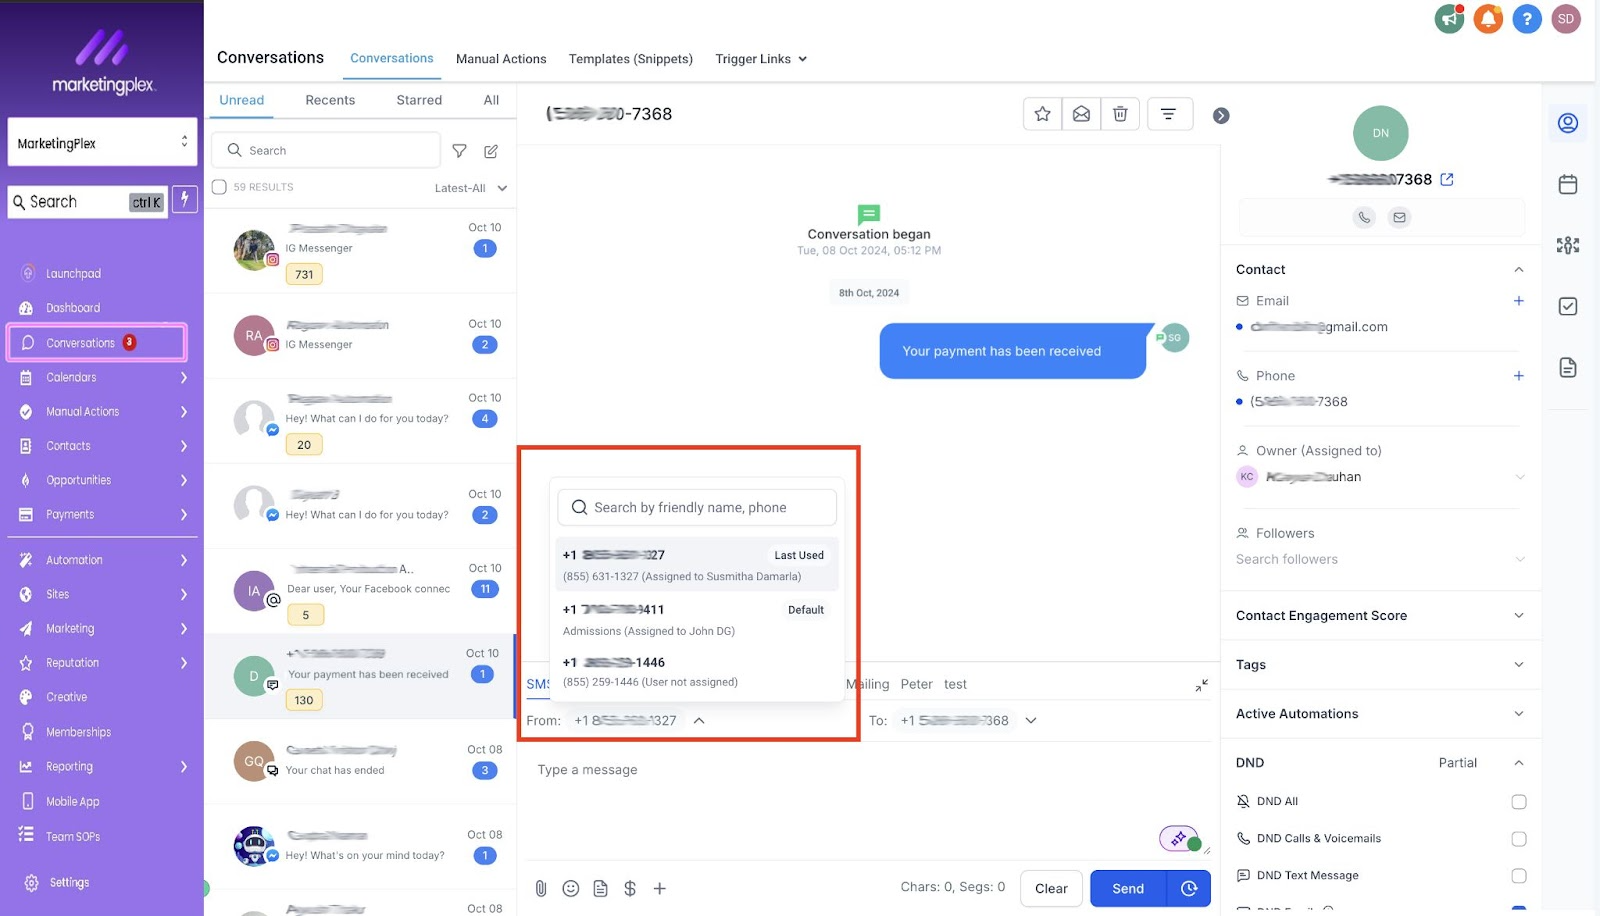Image resolution: width=1600 pixels, height=916 pixels.
Task: Mark conversation unread via envelope icon
Action: (x=1081, y=114)
